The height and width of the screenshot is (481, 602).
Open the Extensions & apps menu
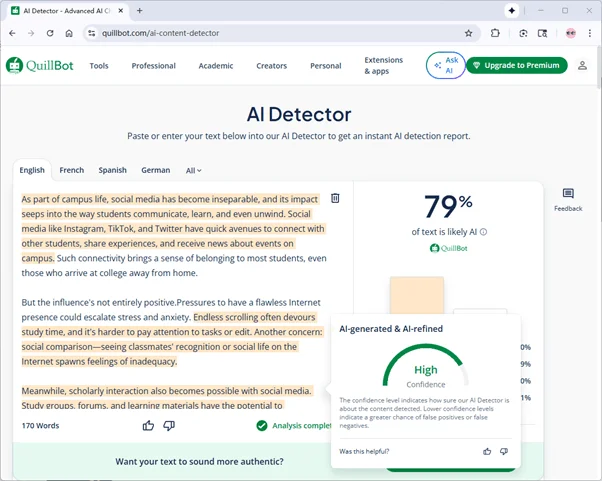[x=384, y=66]
